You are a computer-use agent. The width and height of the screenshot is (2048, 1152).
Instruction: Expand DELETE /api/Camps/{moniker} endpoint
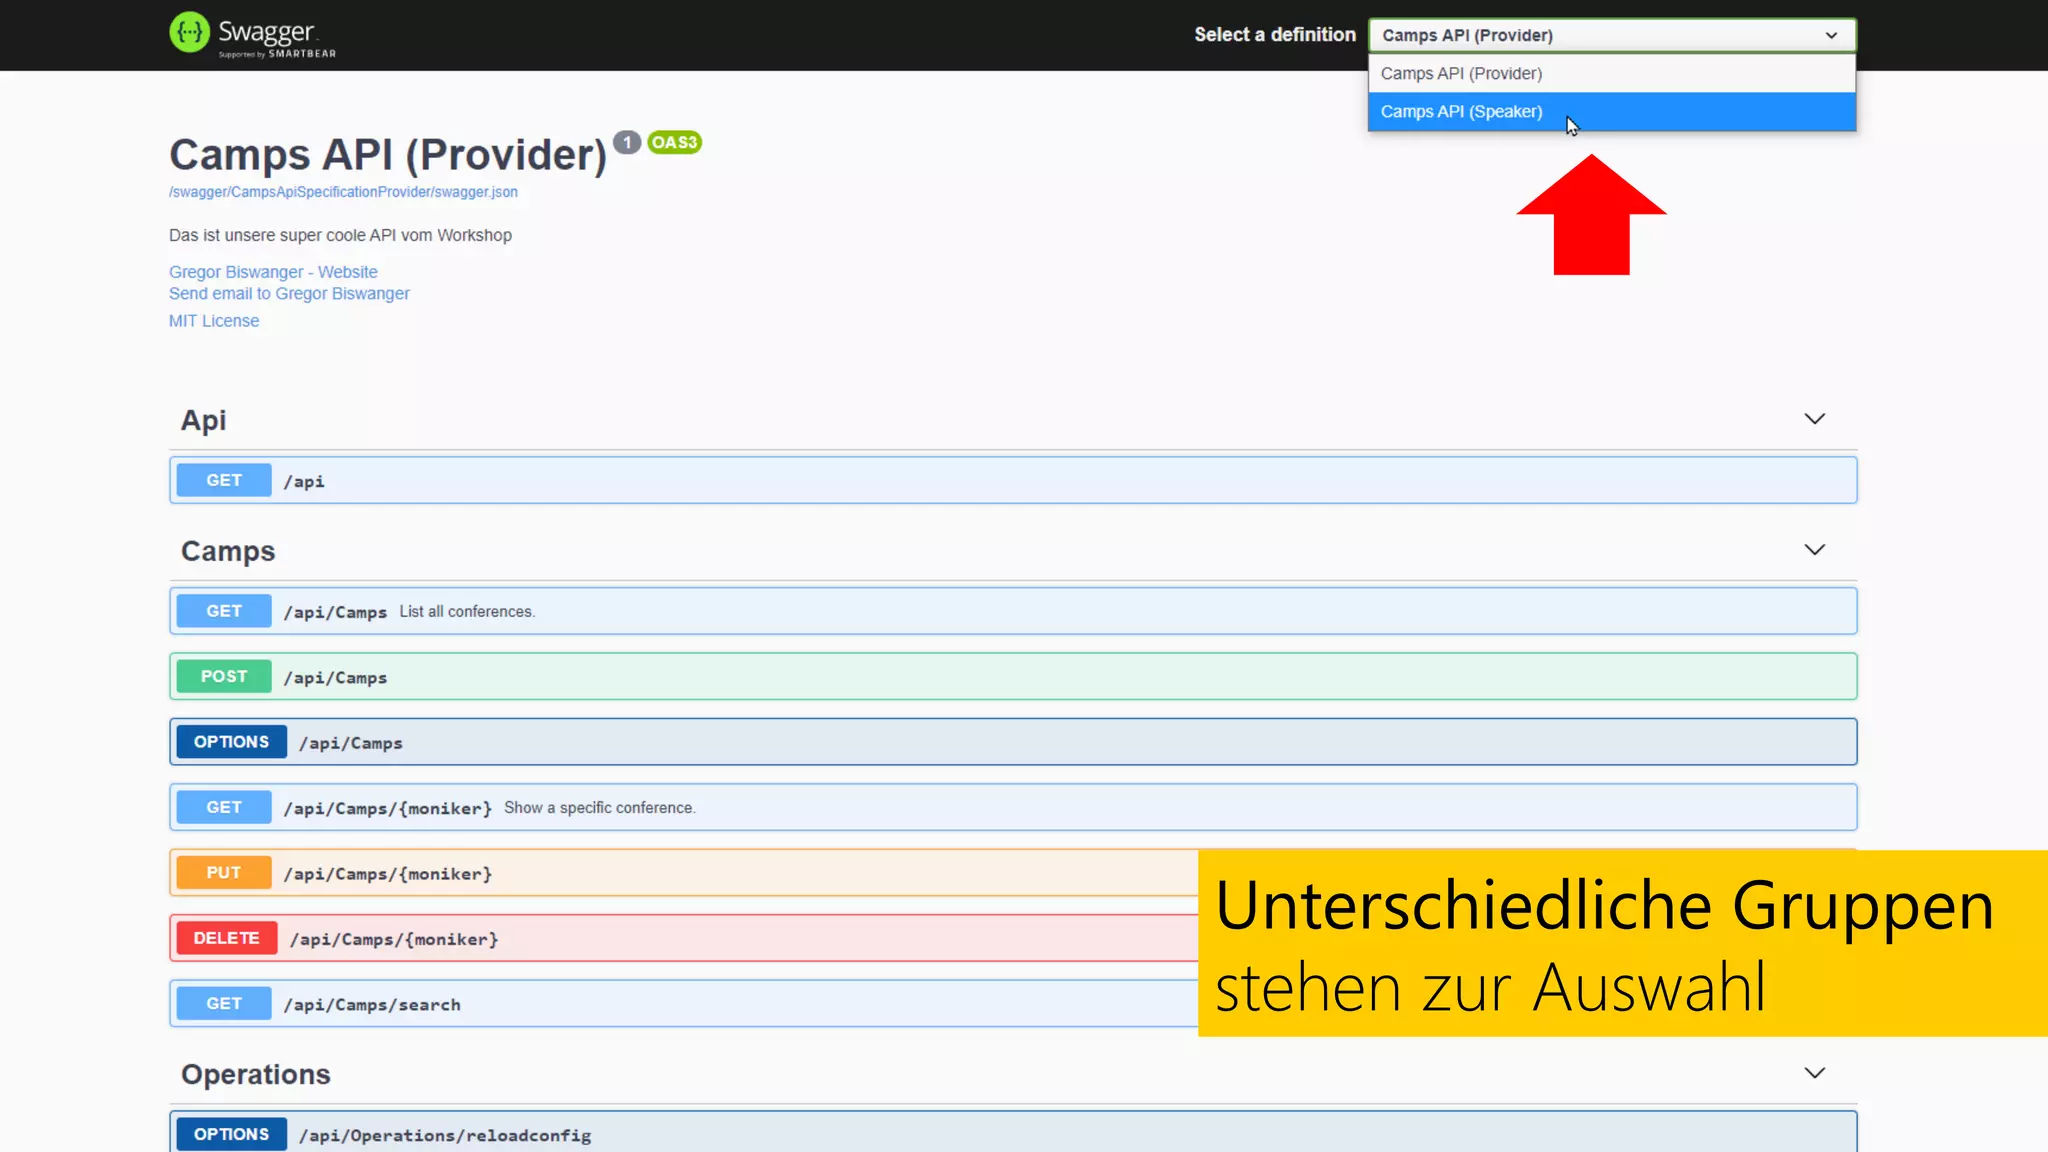684,938
